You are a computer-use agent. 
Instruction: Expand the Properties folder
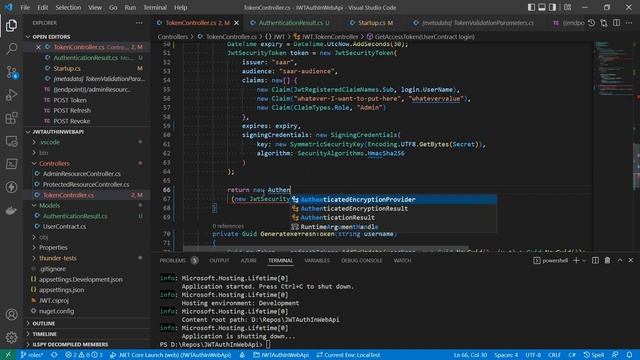pos(53,247)
